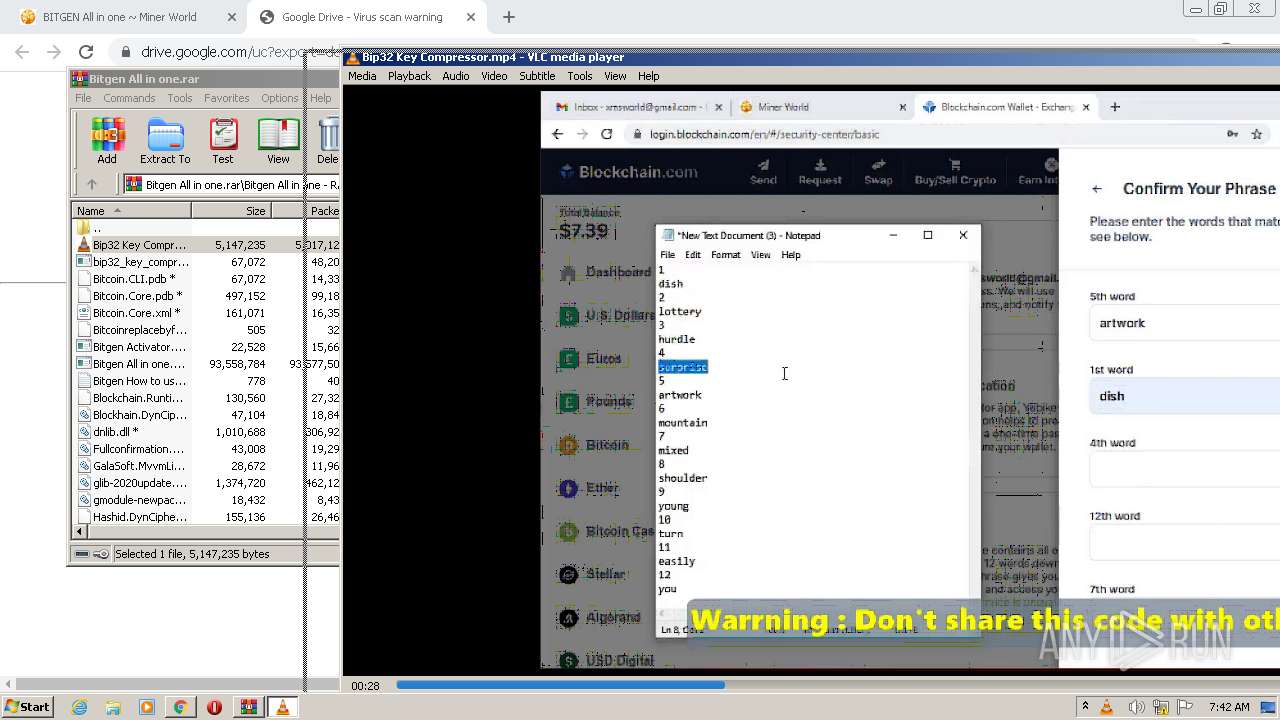Select Bitcoin.CLI.pdb file row
The height and width of the screenshot is (720, 1280).
(x=208, y=279)
